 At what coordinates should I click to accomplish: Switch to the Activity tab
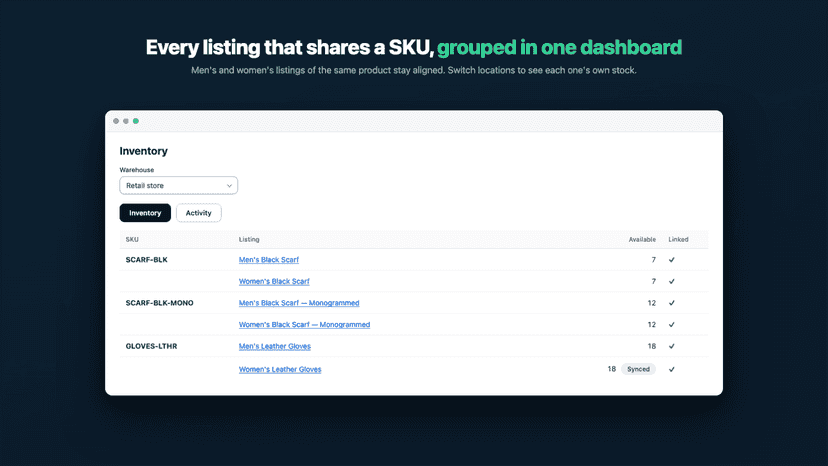[199, 213]
